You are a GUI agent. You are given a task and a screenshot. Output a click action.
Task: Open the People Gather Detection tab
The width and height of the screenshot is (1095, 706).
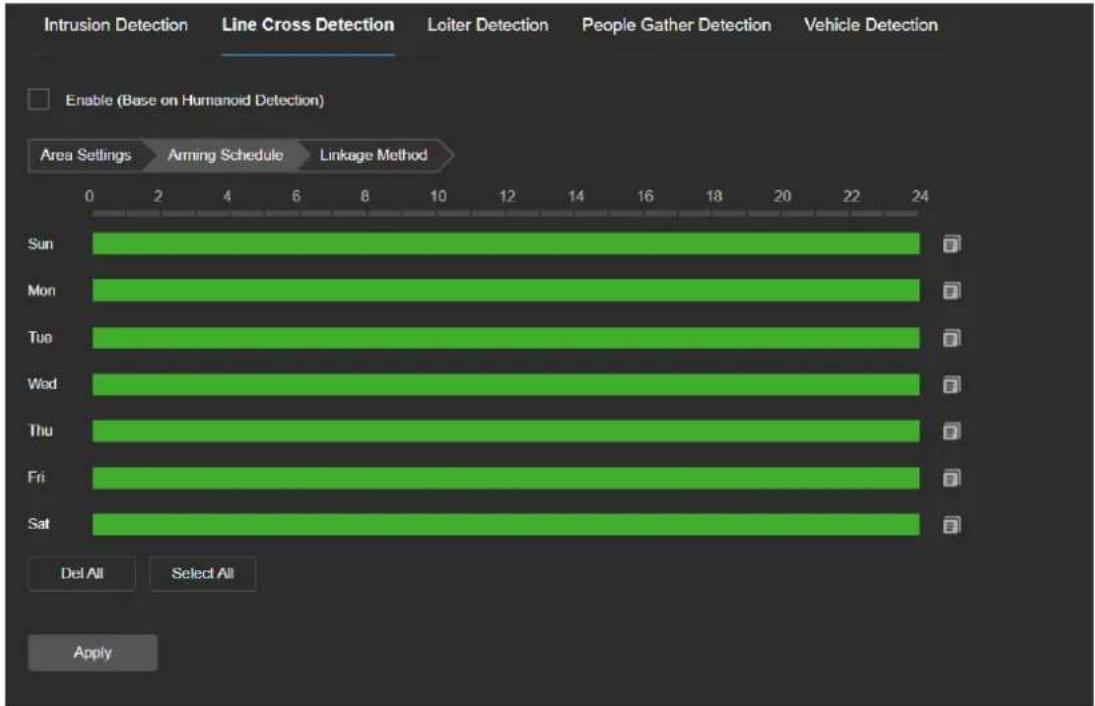pyautogui.click(x=677, y=25)
